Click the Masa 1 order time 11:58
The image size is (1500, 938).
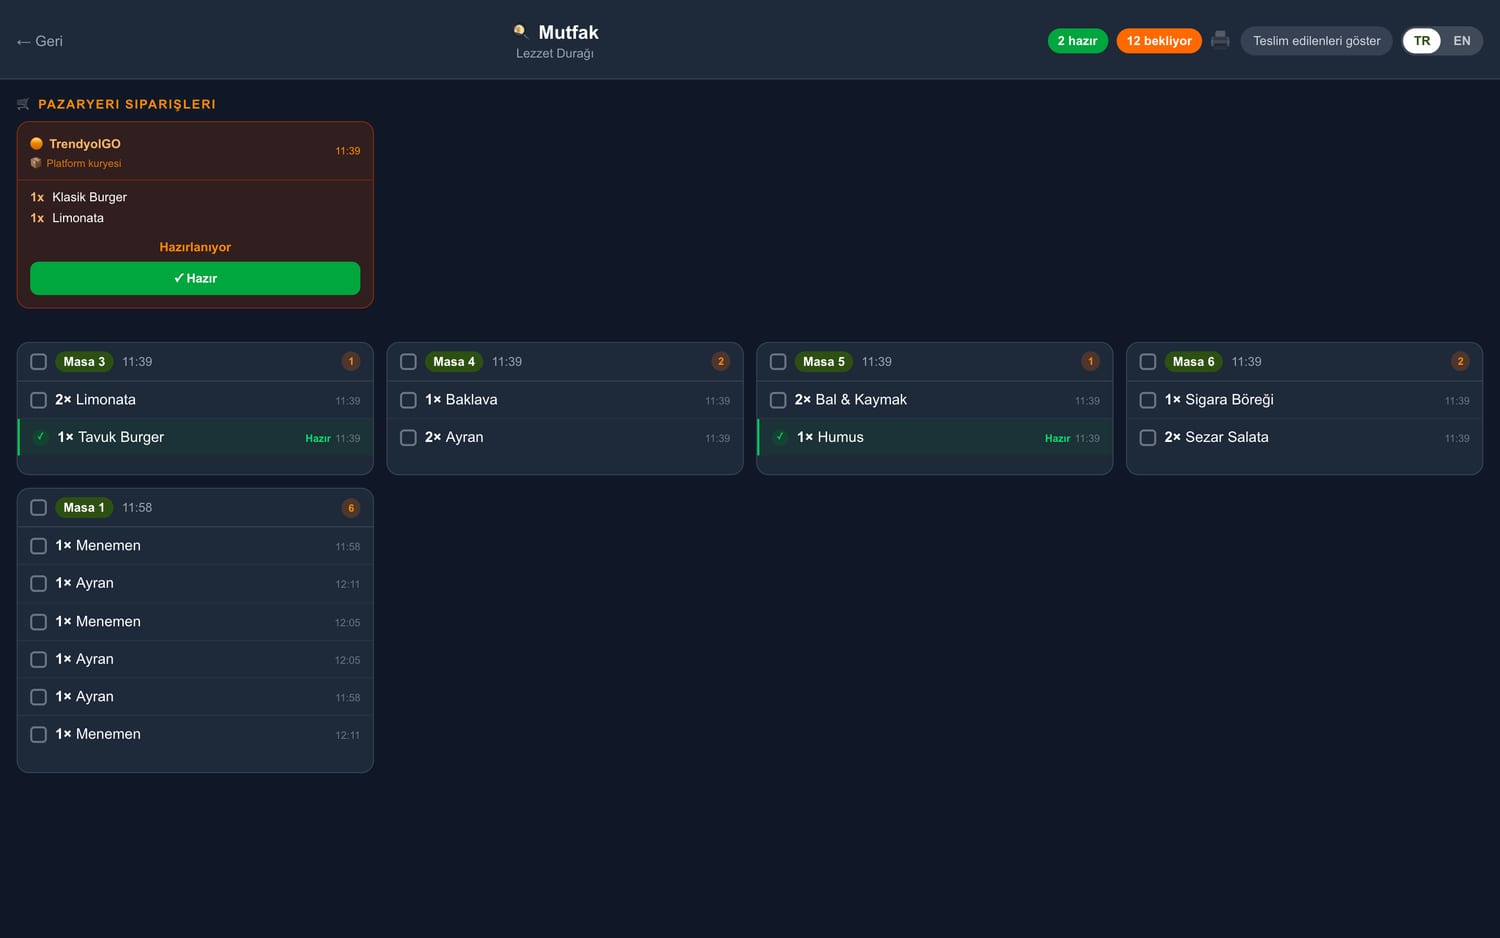pos(137,508)
